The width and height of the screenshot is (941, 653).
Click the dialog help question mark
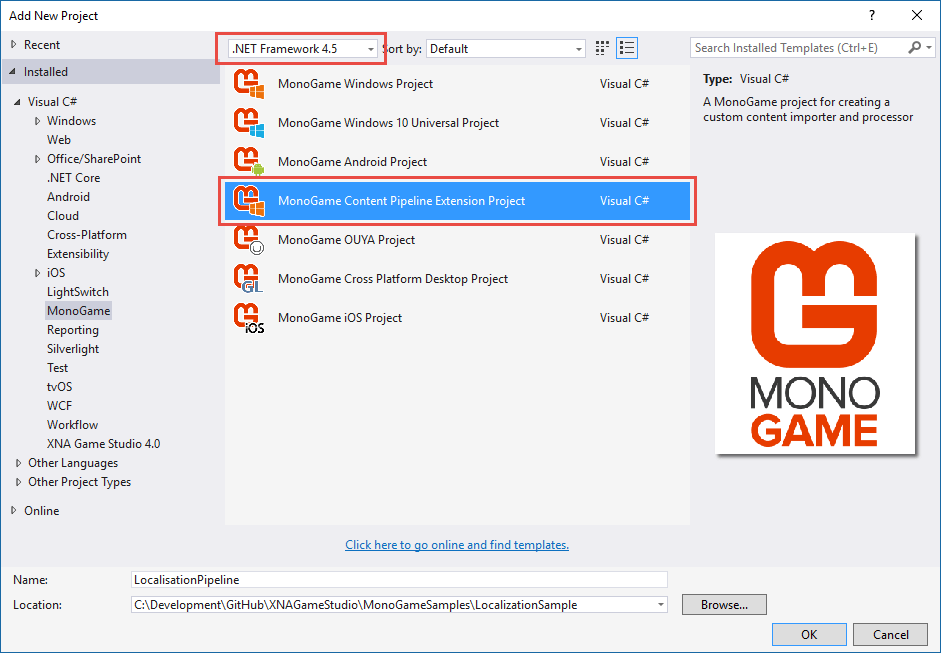tap(872, 16)
